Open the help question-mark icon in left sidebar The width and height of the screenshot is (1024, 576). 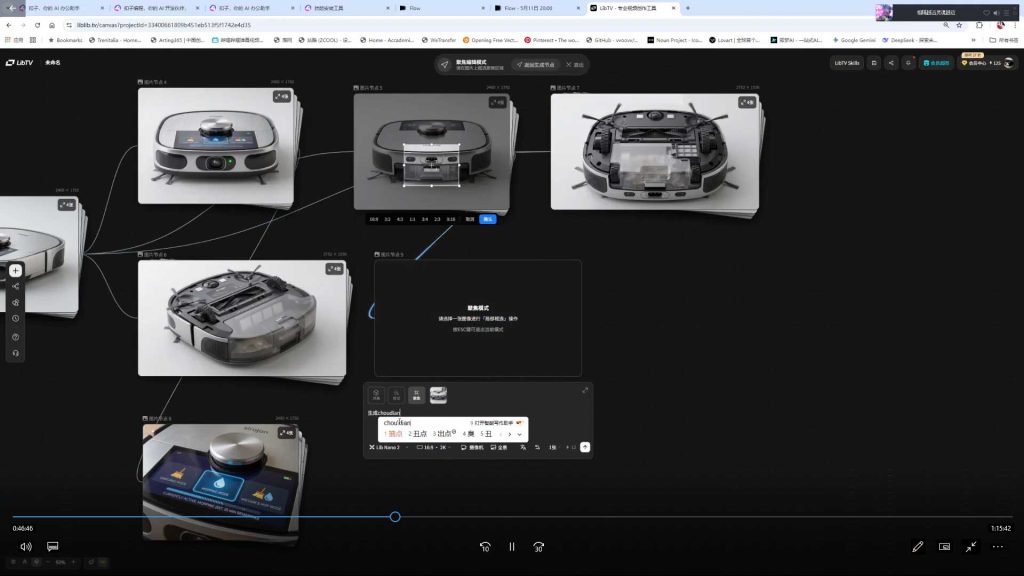16,337
